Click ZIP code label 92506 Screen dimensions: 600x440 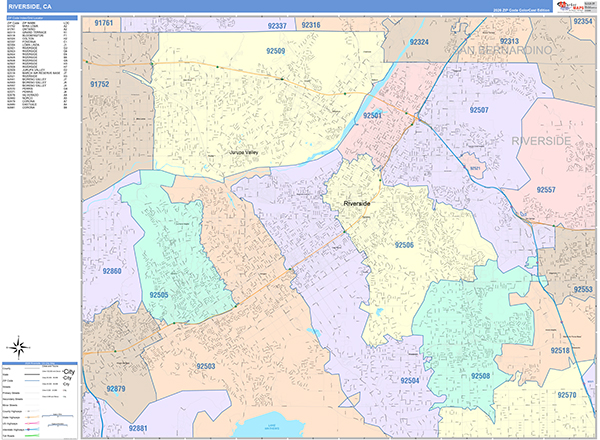pyautogui.click(x=404, y=245)
